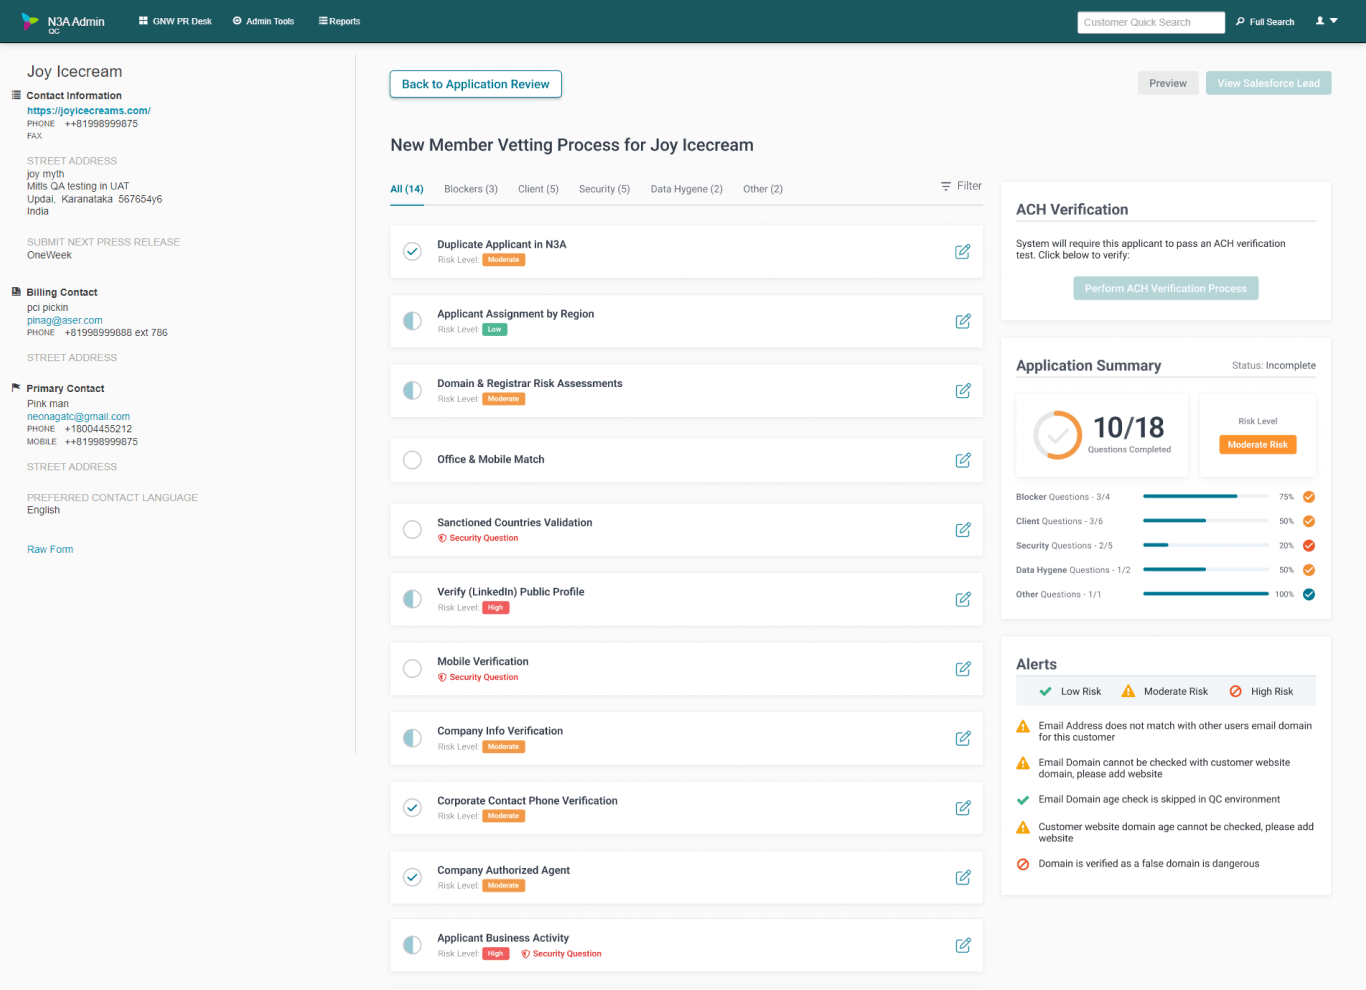Click the security shield icon on Sanctioned Countries Validation
Screen dimensions: 1366x990
click(x=441, y=537)
